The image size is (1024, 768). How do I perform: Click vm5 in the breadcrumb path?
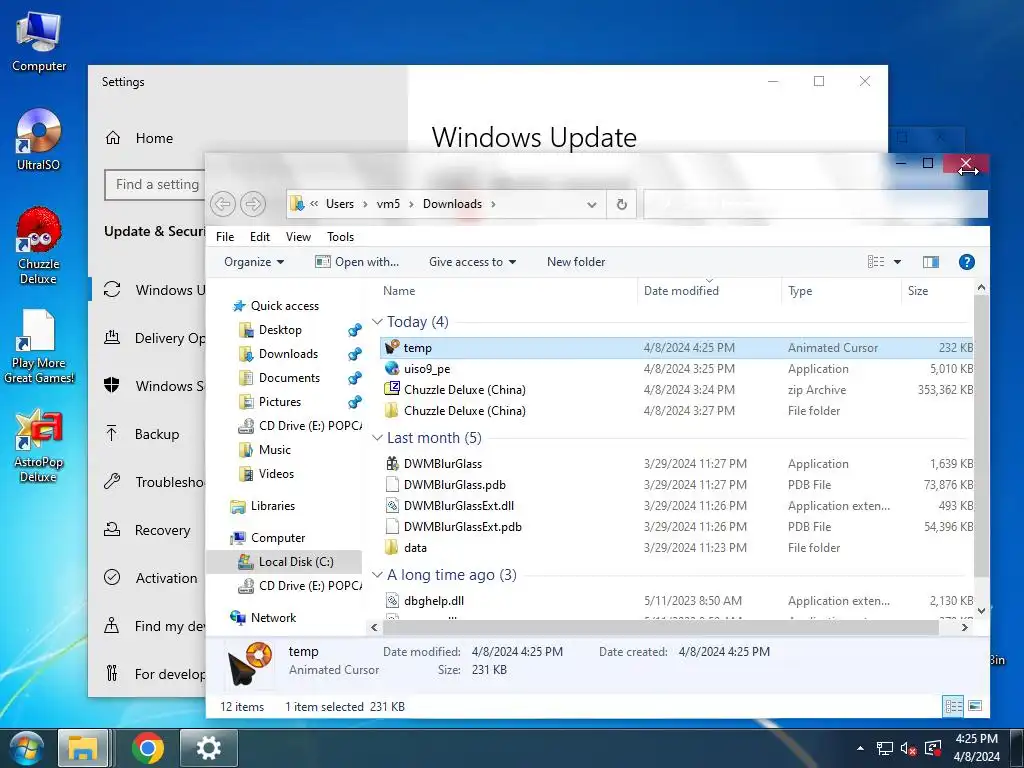click(388, 204)
